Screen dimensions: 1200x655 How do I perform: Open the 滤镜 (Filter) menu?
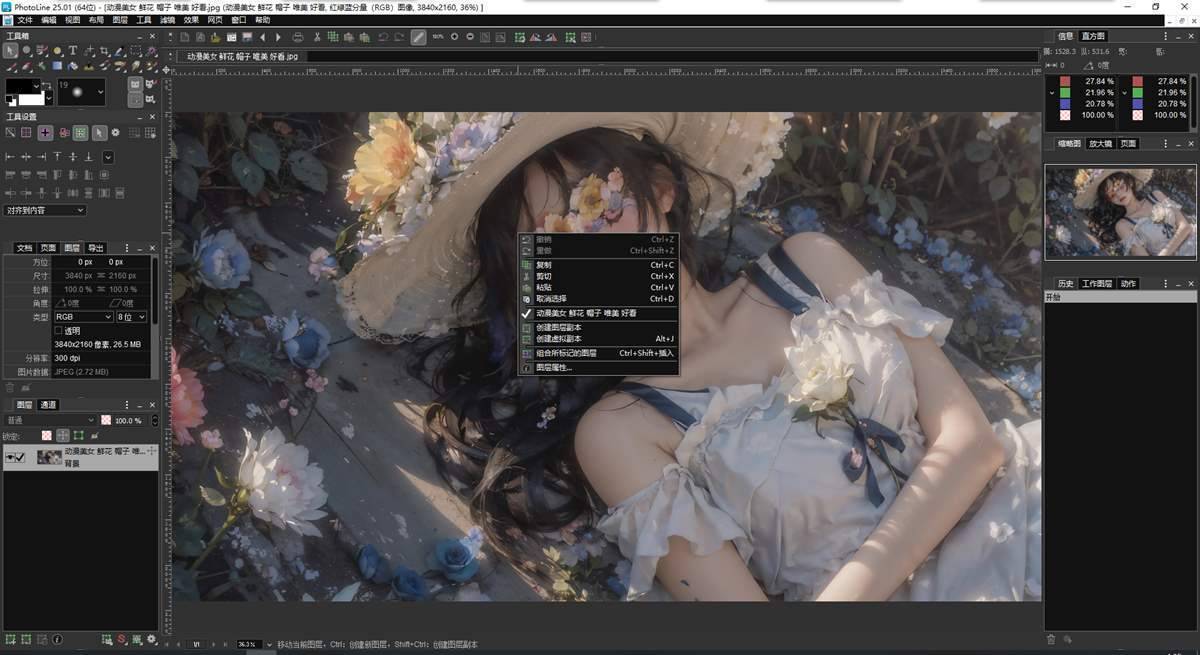168,20
